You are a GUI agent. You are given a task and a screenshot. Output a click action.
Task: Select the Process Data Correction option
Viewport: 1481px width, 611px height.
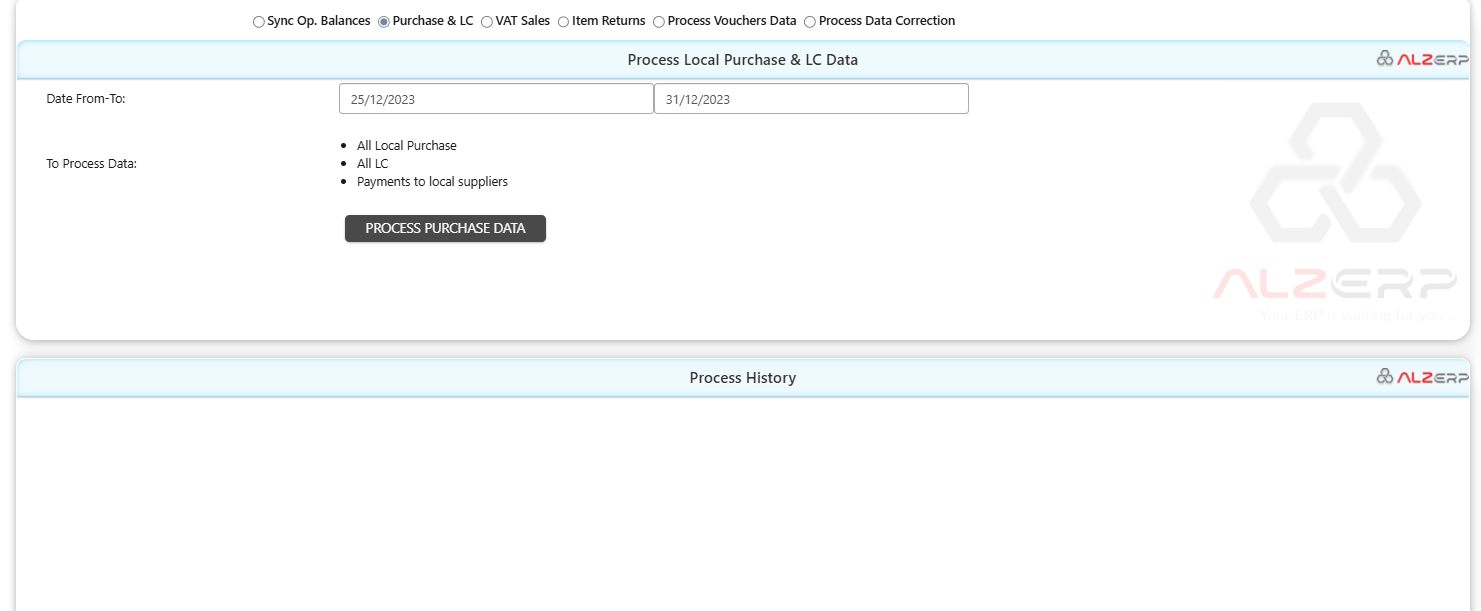[809, 21]
